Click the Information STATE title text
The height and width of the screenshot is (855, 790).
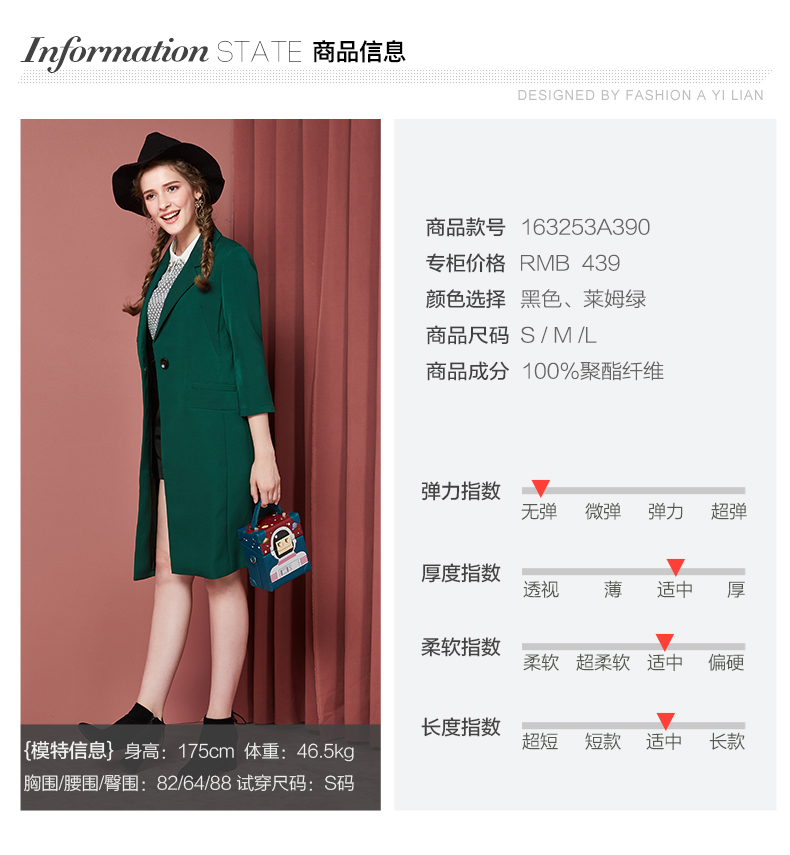(x=161, y=52)
